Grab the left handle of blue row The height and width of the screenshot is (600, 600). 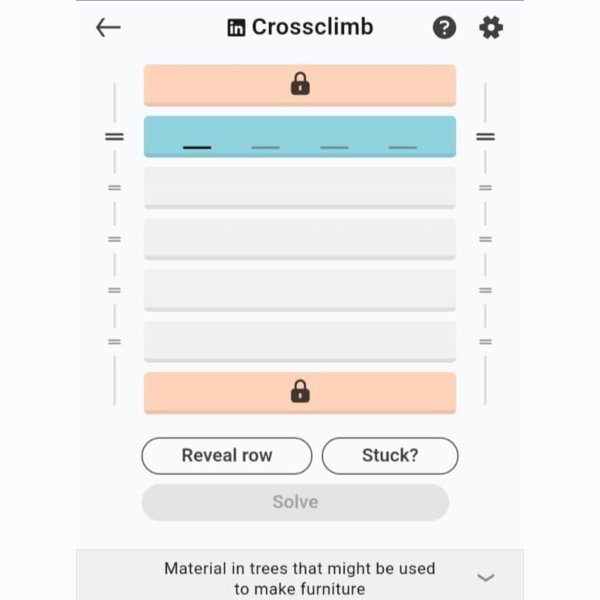pos(114,137)
